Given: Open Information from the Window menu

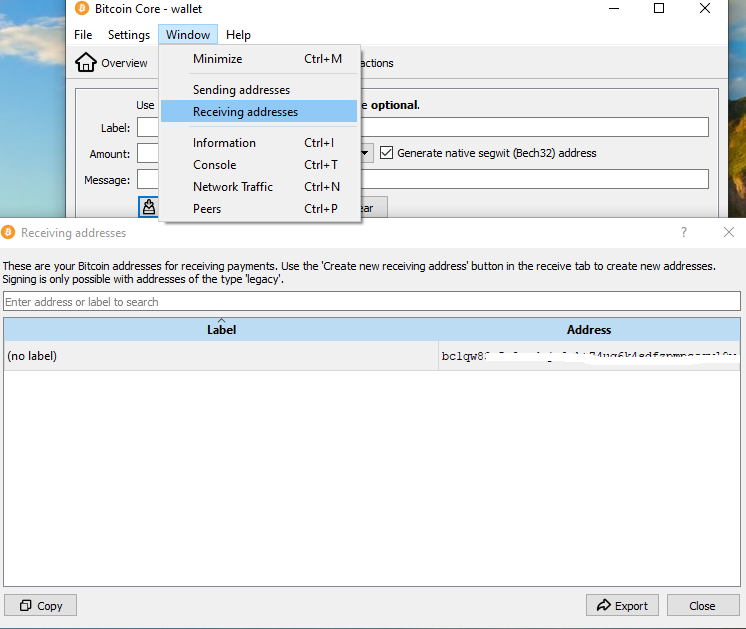Looking at the screenshot, I should click(259, 143).
